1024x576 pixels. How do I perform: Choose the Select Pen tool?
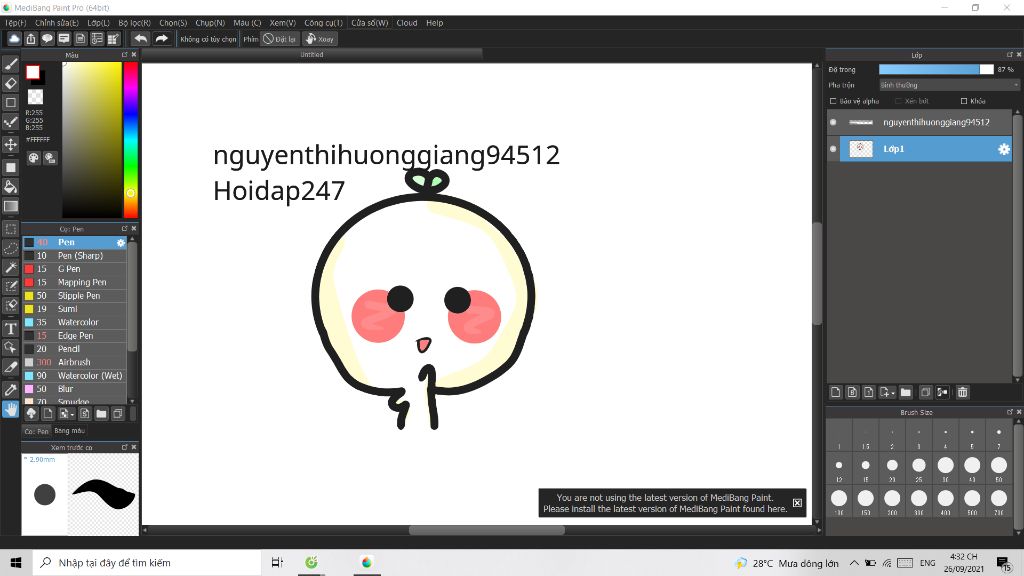tap(10, 286)
